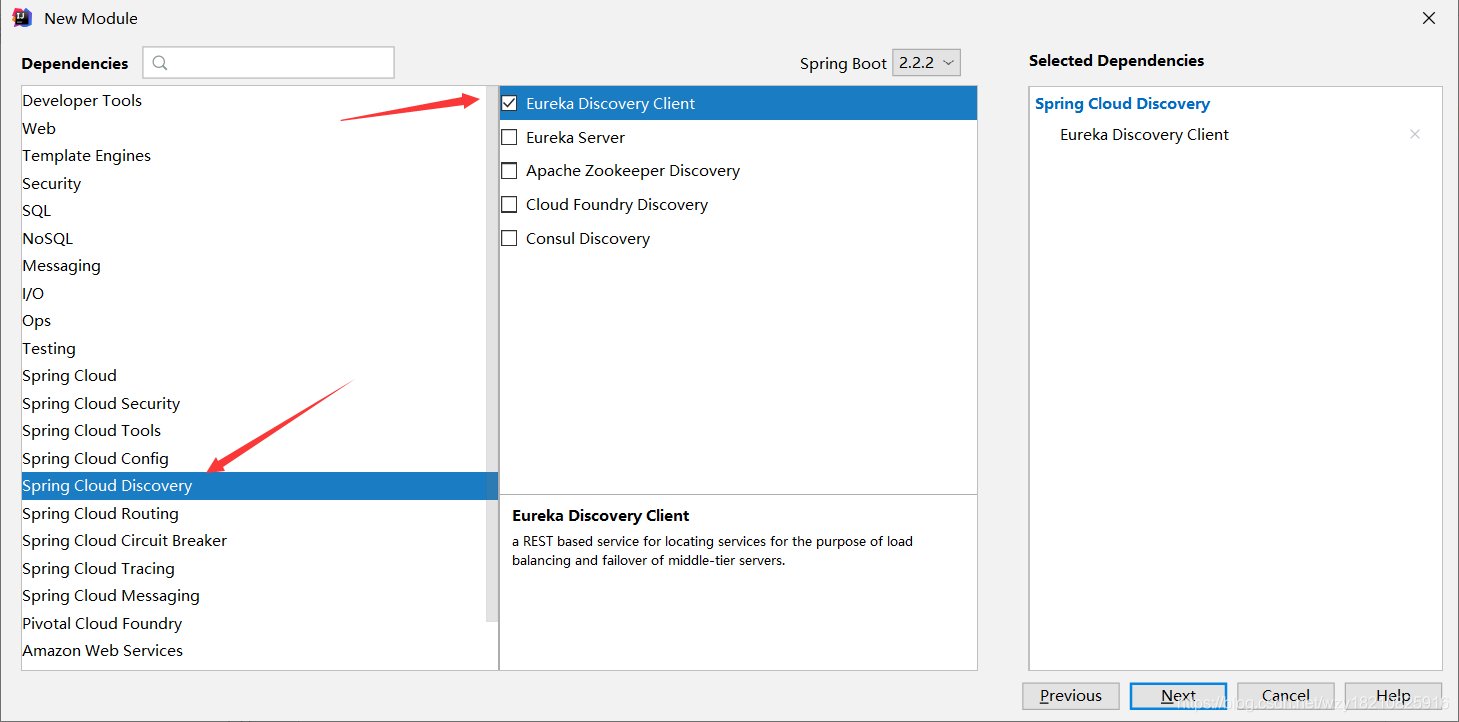Click the Eureka Server label text
Image resolution: width=1459 pixels, height=722 pixels.
point(575,137)
